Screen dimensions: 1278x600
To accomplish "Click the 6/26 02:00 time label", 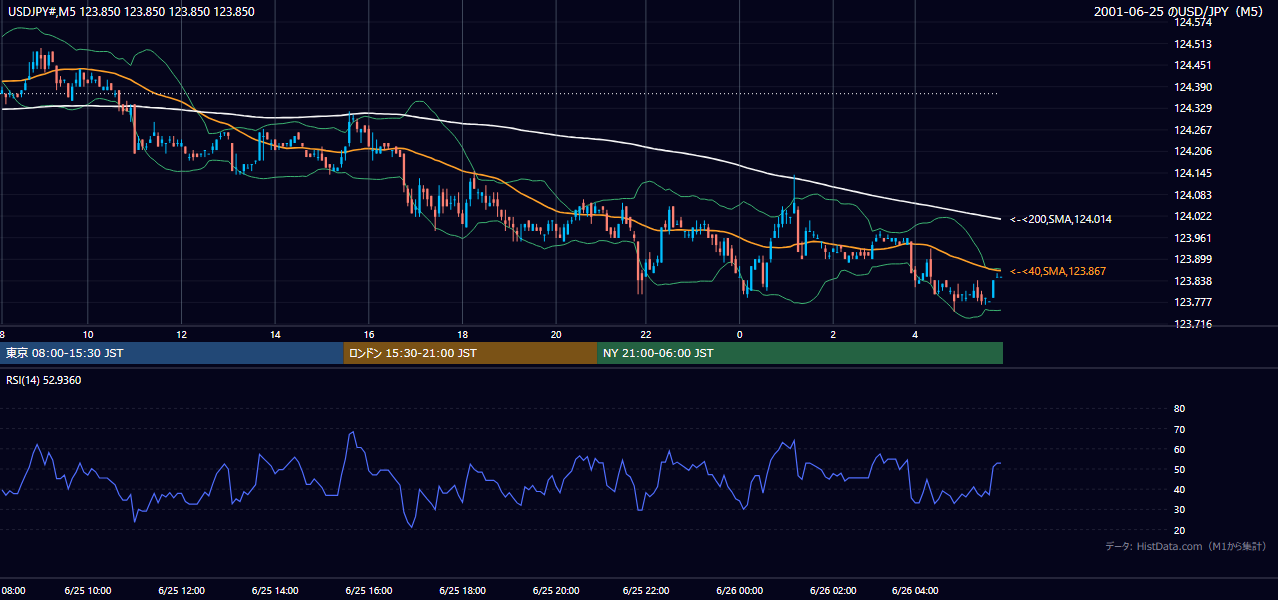I will (x=833, y=590).
